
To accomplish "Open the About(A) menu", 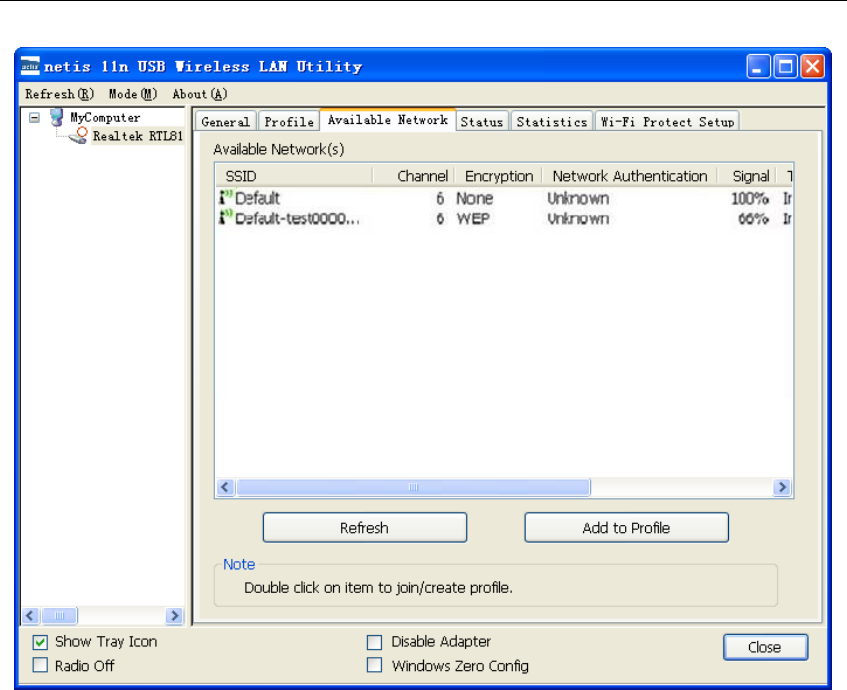I will (x=200, y=94).
